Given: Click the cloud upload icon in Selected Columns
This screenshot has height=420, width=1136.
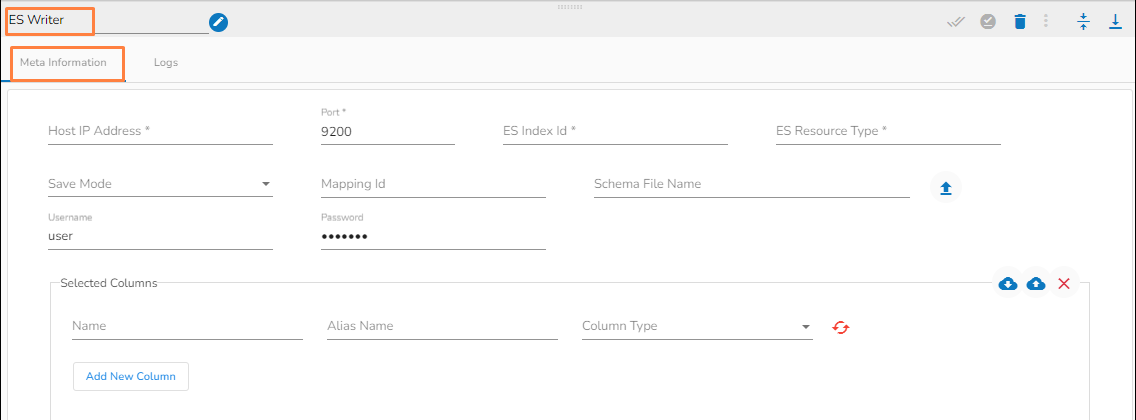Looking at the screenshot, I should click(x=1036, y=284).
